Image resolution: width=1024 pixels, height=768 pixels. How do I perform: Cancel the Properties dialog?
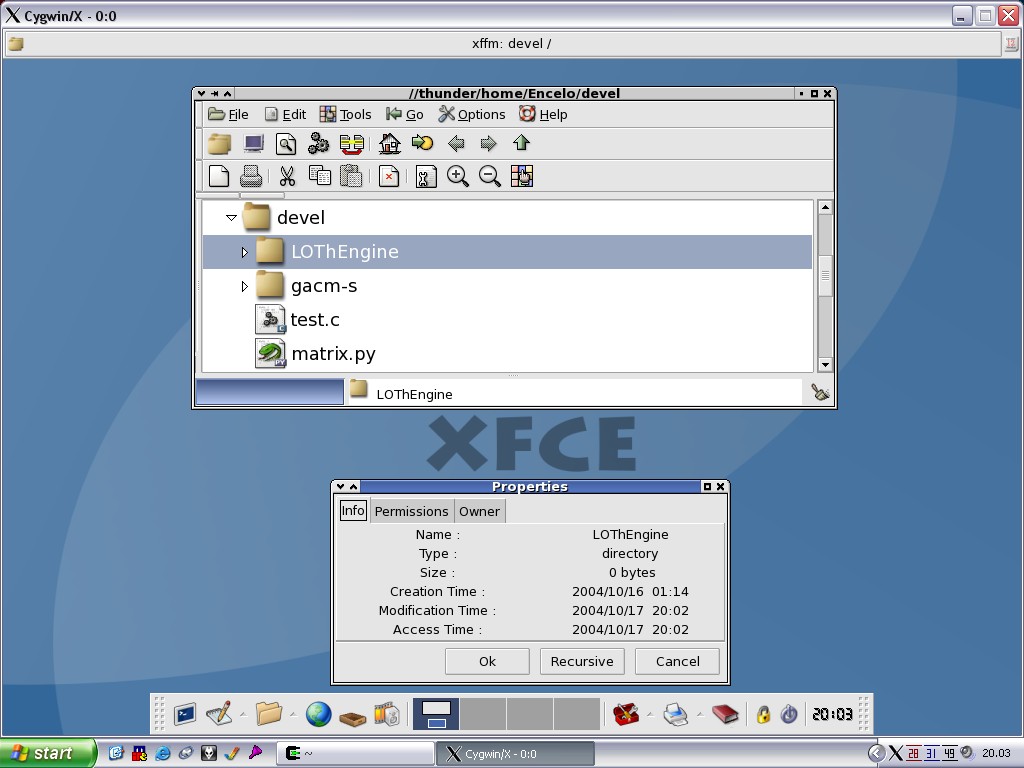point(677,662)
